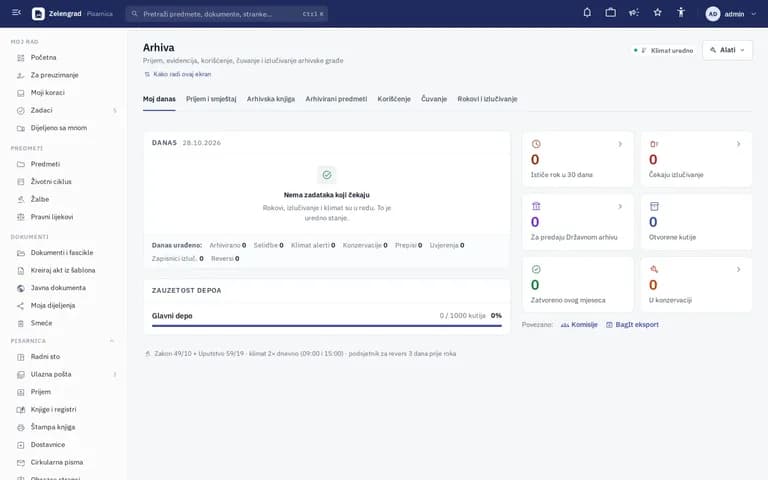Viewport: 768px width, 480px height.
Task: Open Za predaju Državnom arhivu card
Action: 577,222
